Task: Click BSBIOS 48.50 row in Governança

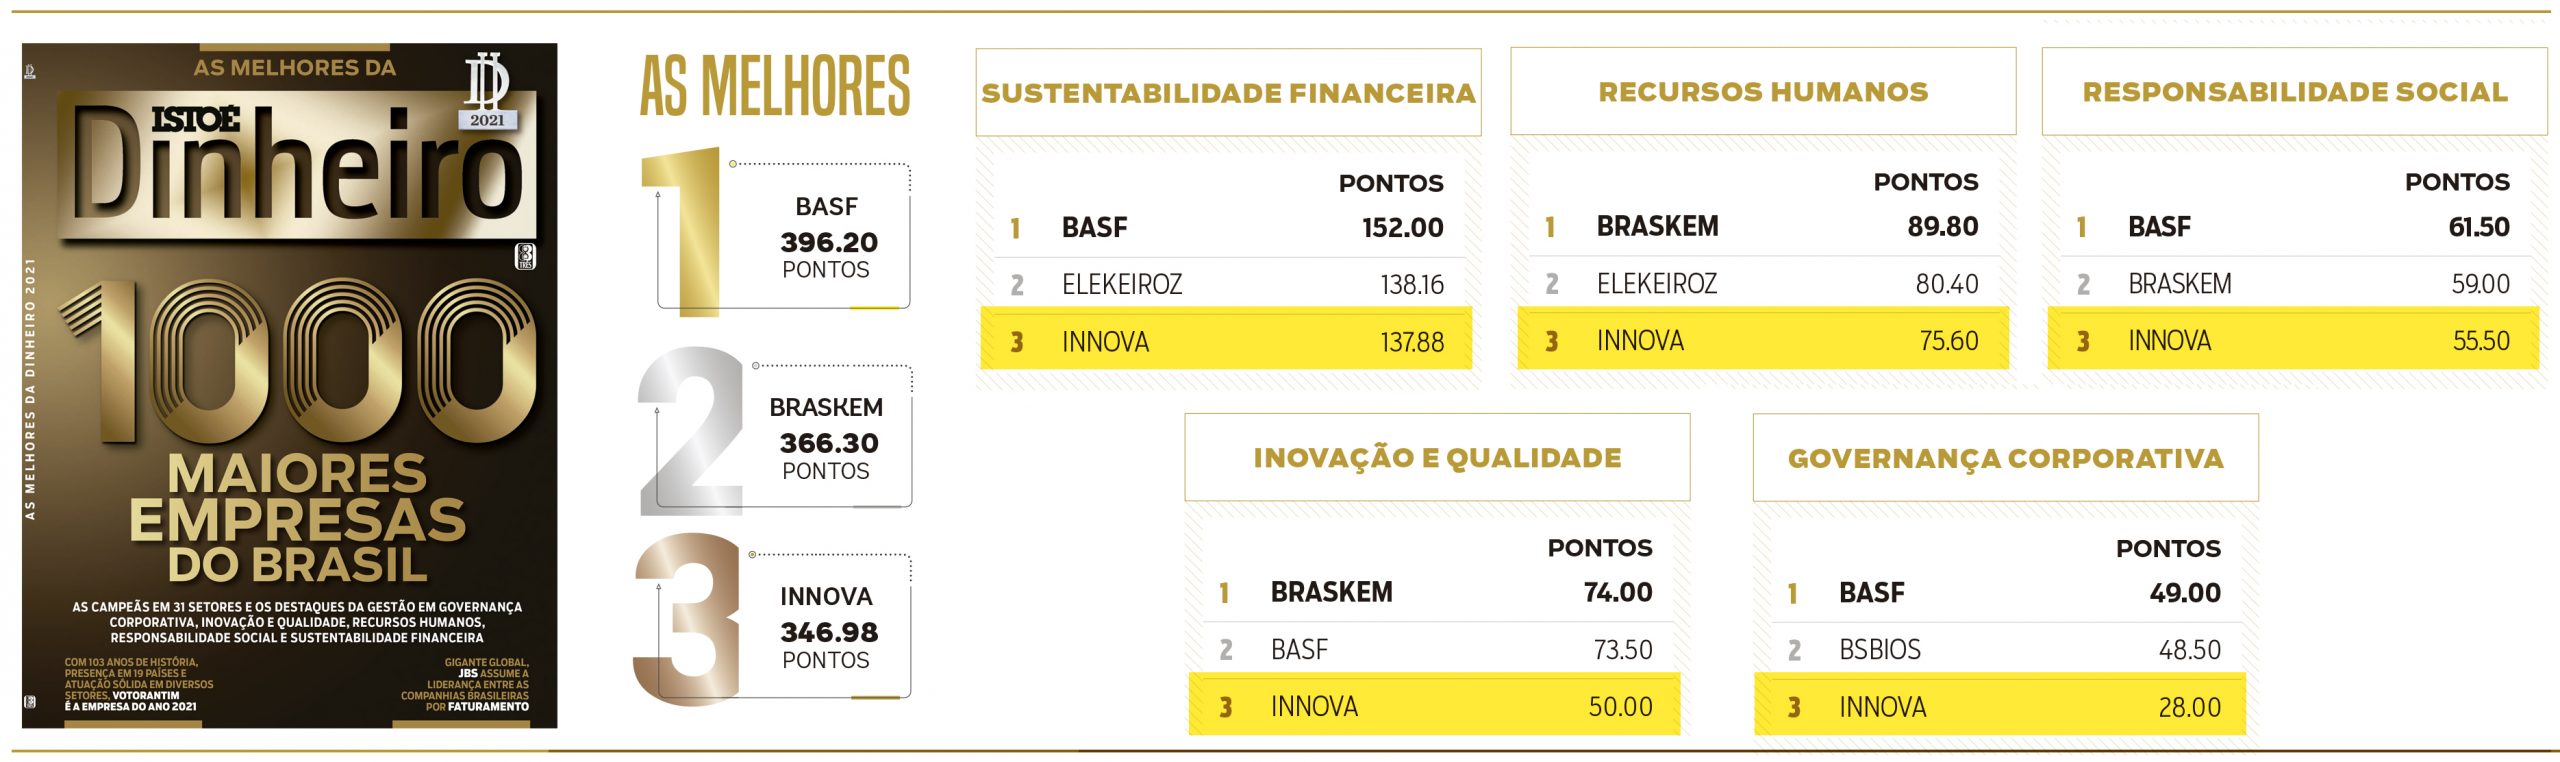Action: pyautogui.click(x=2004, y=649)
